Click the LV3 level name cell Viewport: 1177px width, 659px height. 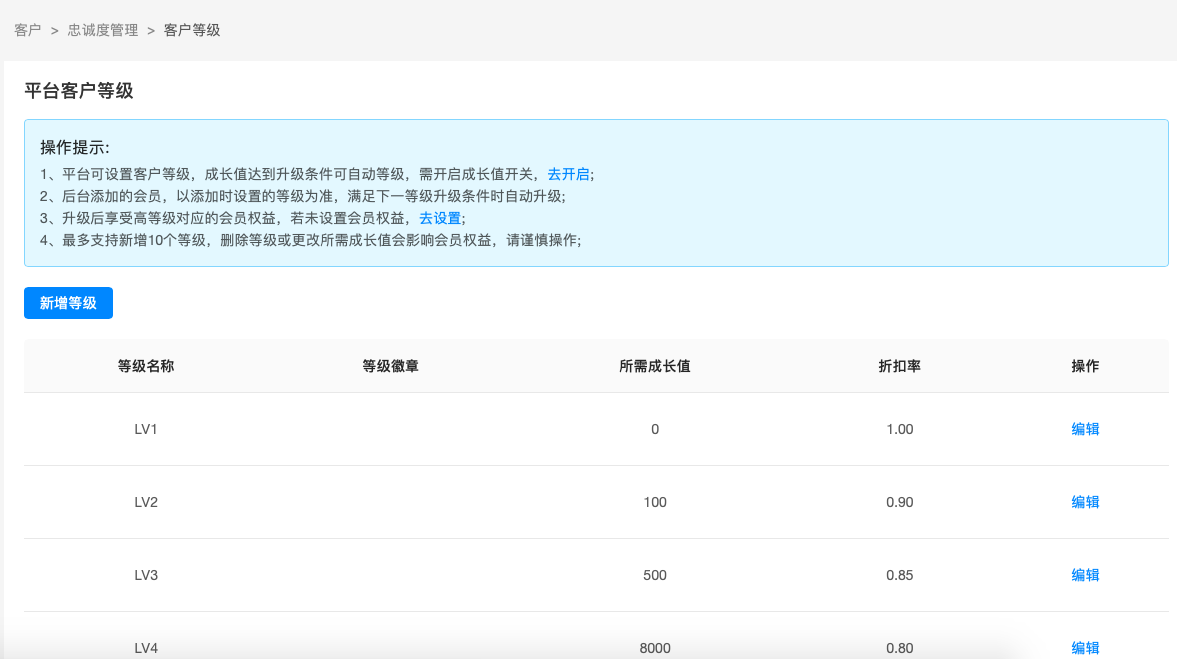pyautogui.click(x=146, y=575)
